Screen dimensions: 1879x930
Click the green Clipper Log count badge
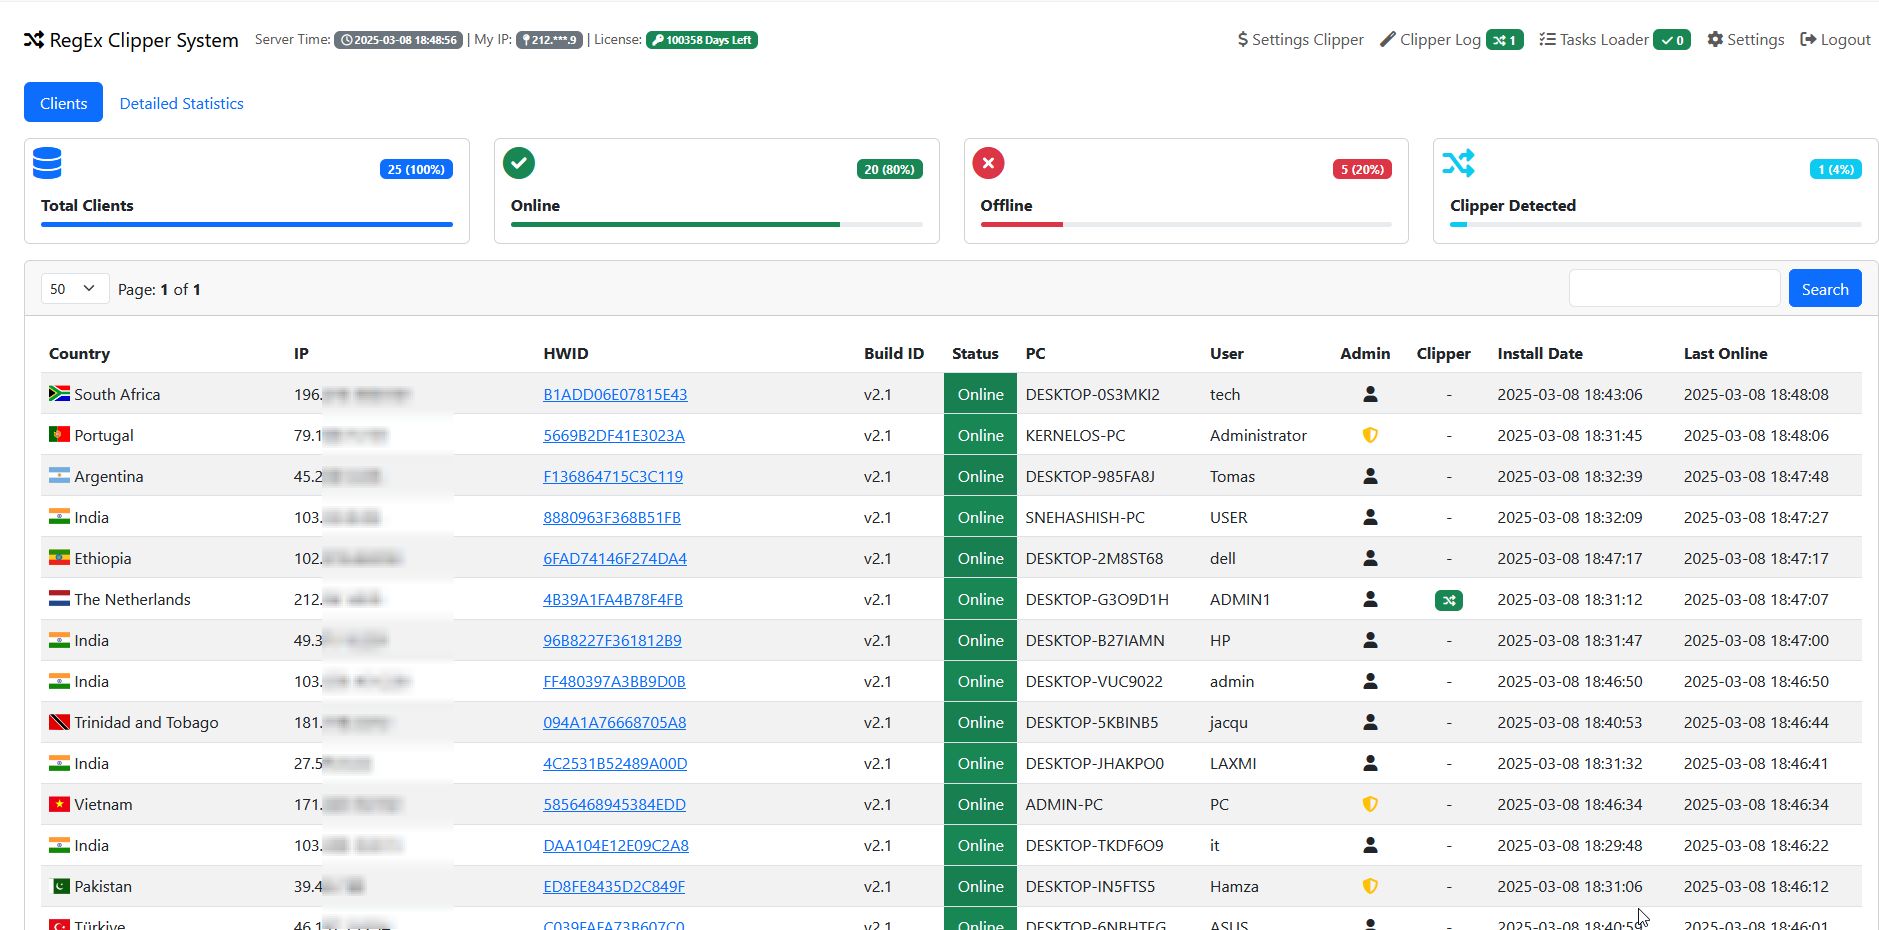(x=1504, y=40)
